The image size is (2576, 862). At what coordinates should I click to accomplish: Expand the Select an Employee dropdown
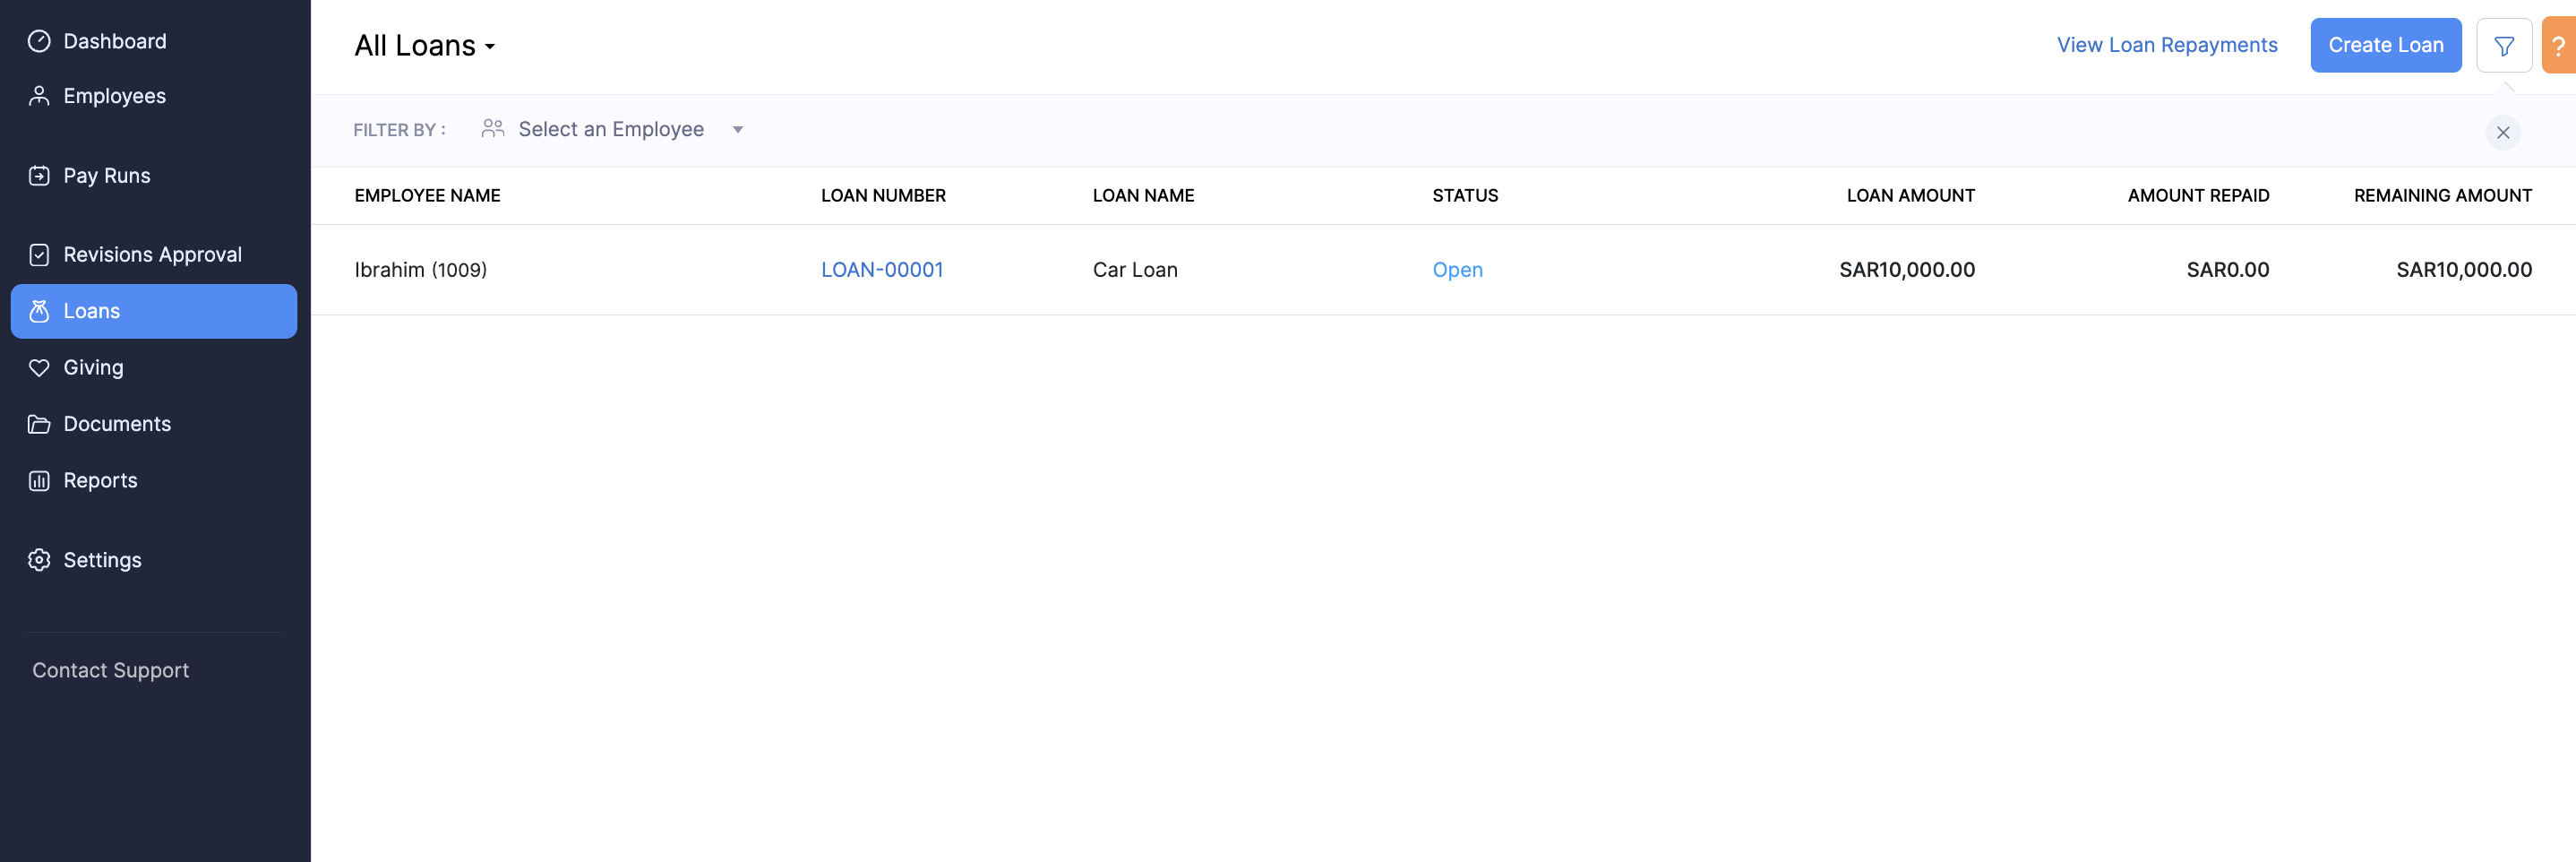611,129
